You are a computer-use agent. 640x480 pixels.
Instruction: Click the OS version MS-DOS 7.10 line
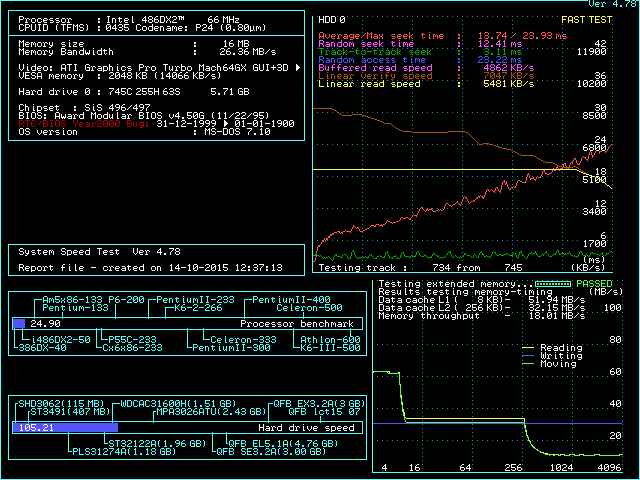coord(144,132)
